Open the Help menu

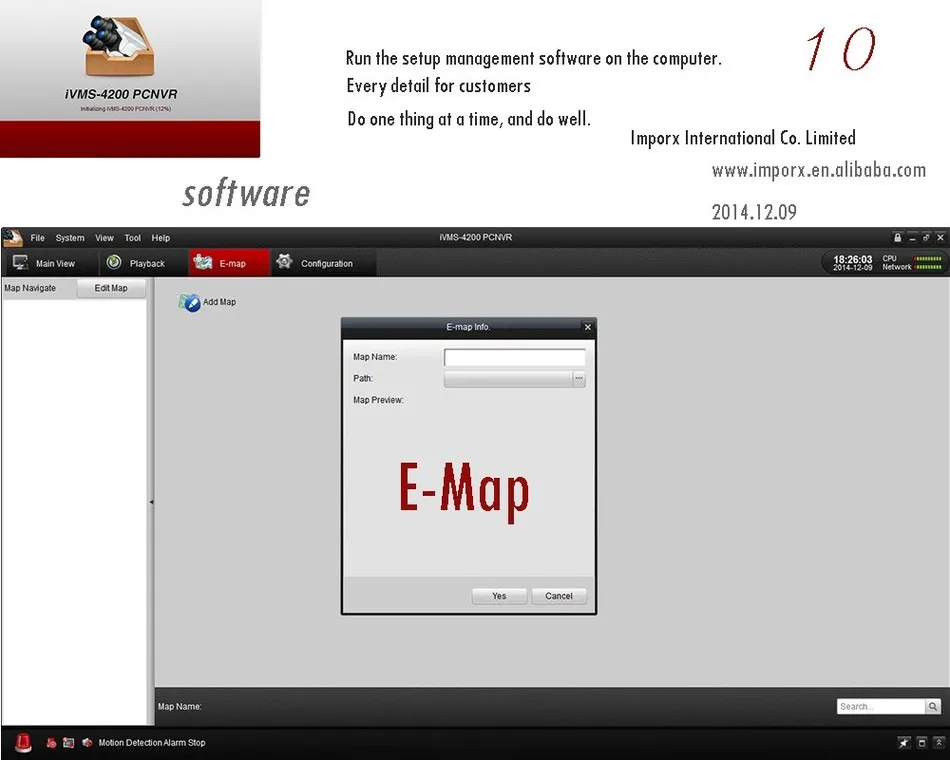tap(161, 238)
